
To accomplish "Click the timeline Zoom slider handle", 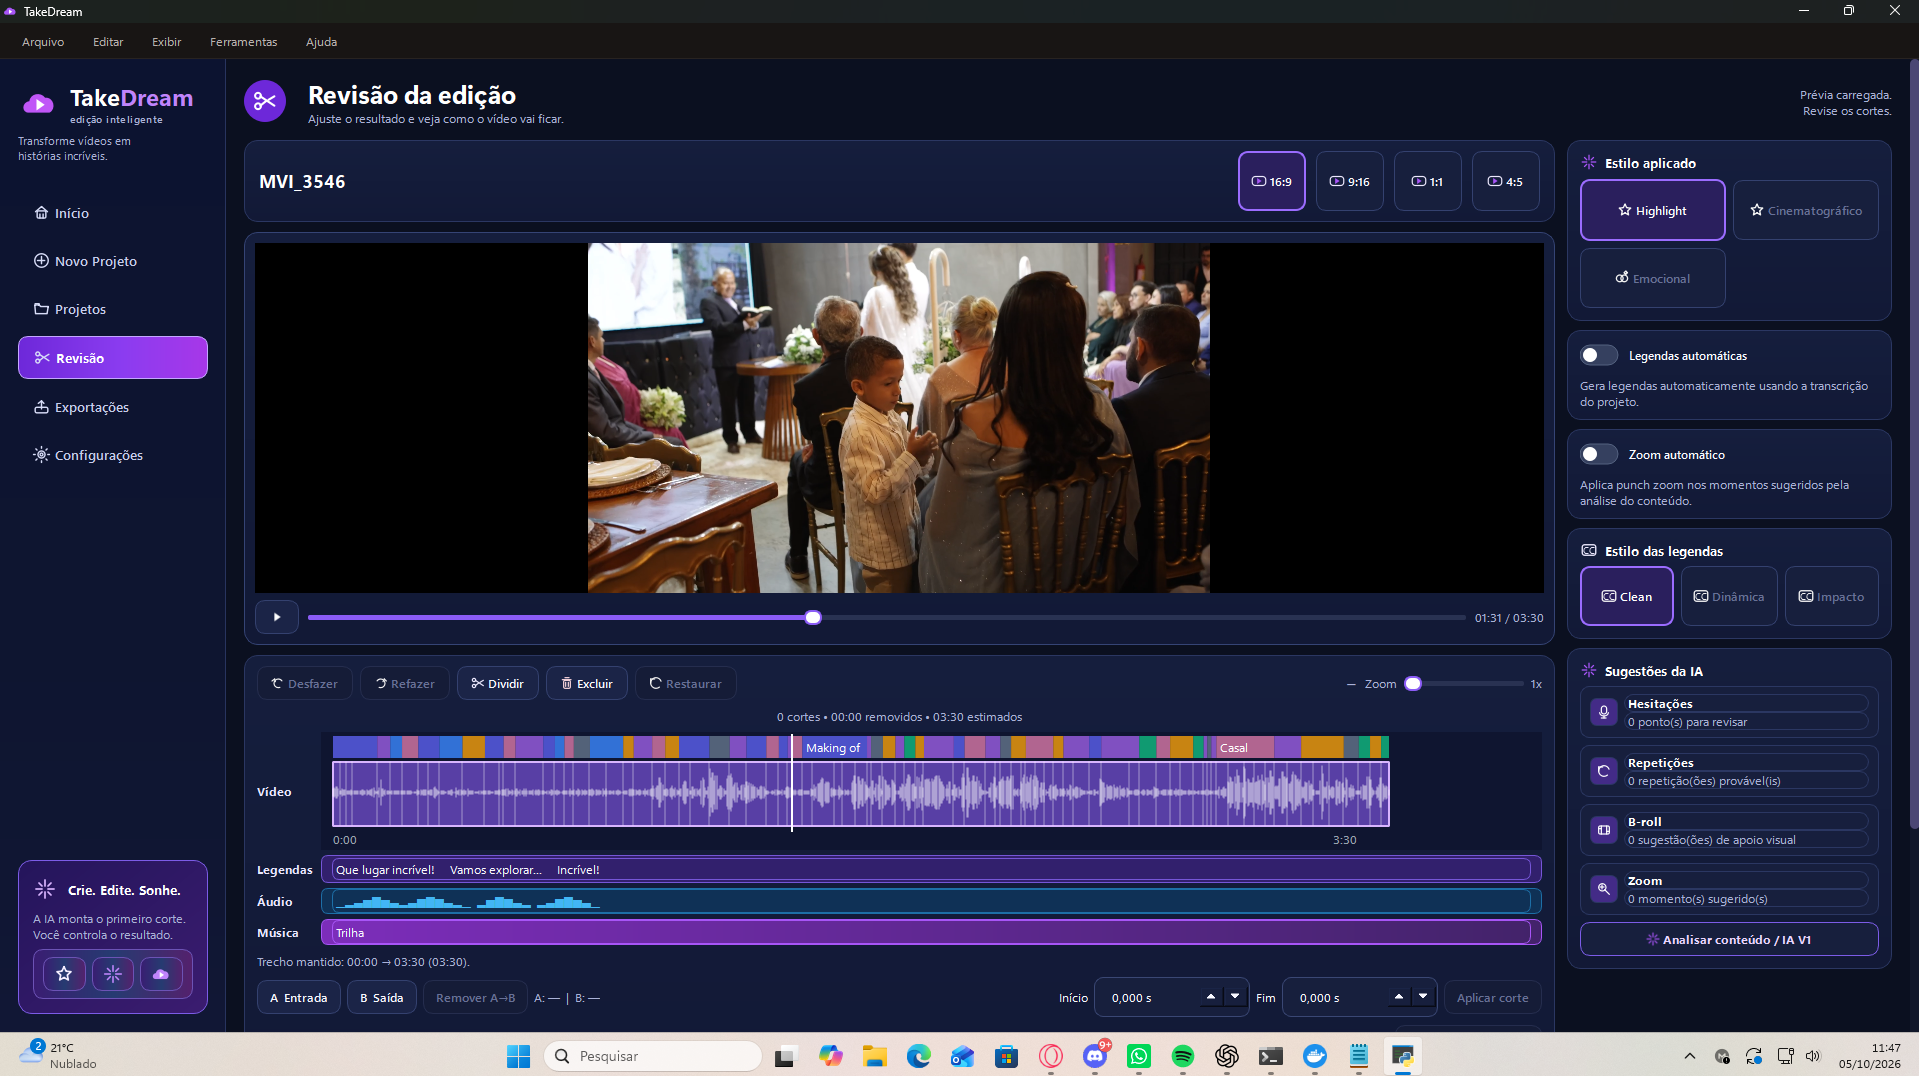I will pos(1413,684).
